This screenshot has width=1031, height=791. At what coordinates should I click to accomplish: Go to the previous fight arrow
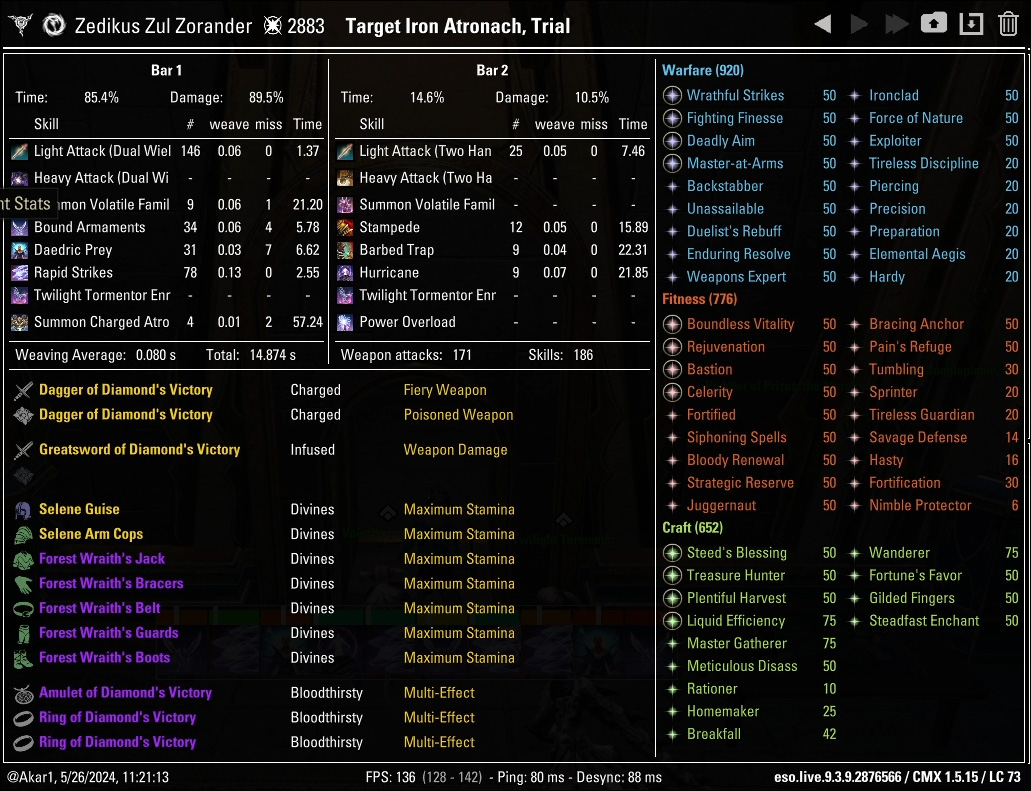tap(823, 24)
